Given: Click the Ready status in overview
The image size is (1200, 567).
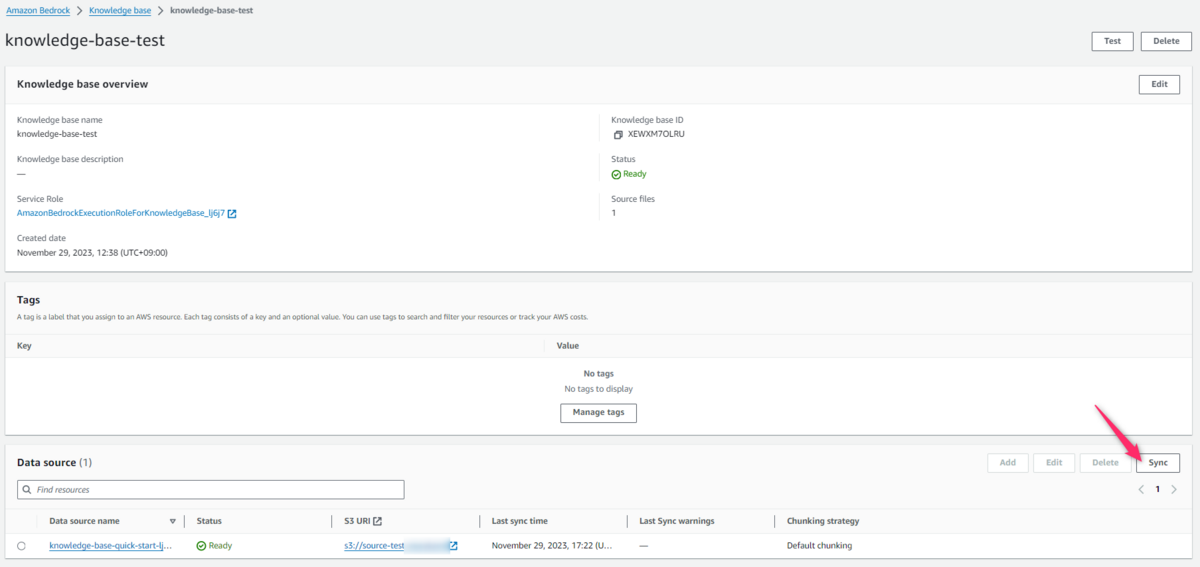Looking at the screenshot, I should pos(629,174).
